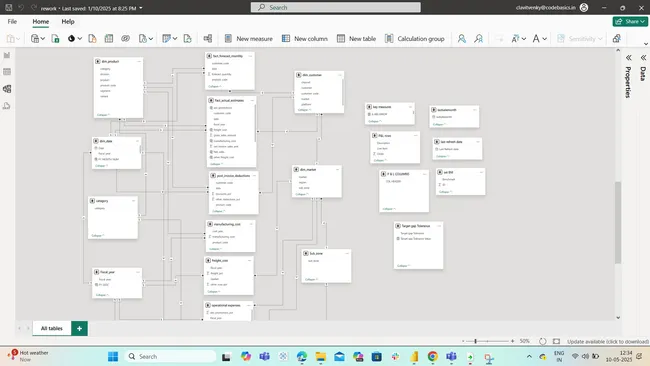Click the New table button

click(x=357, y=39)
